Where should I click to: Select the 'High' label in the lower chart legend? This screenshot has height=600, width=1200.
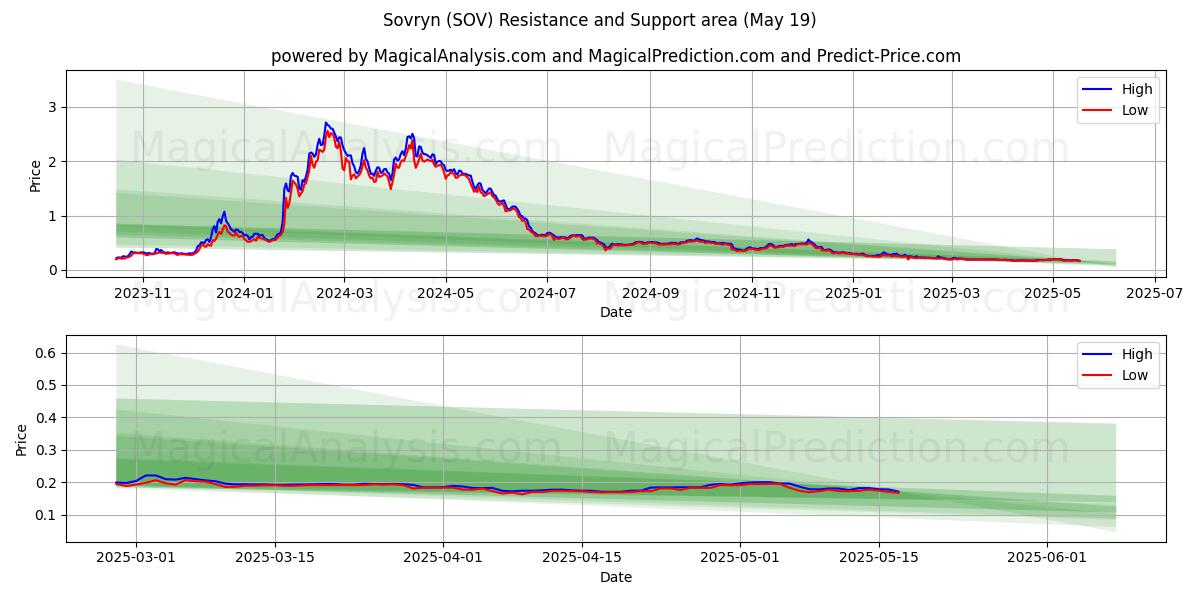[1137, 354]
